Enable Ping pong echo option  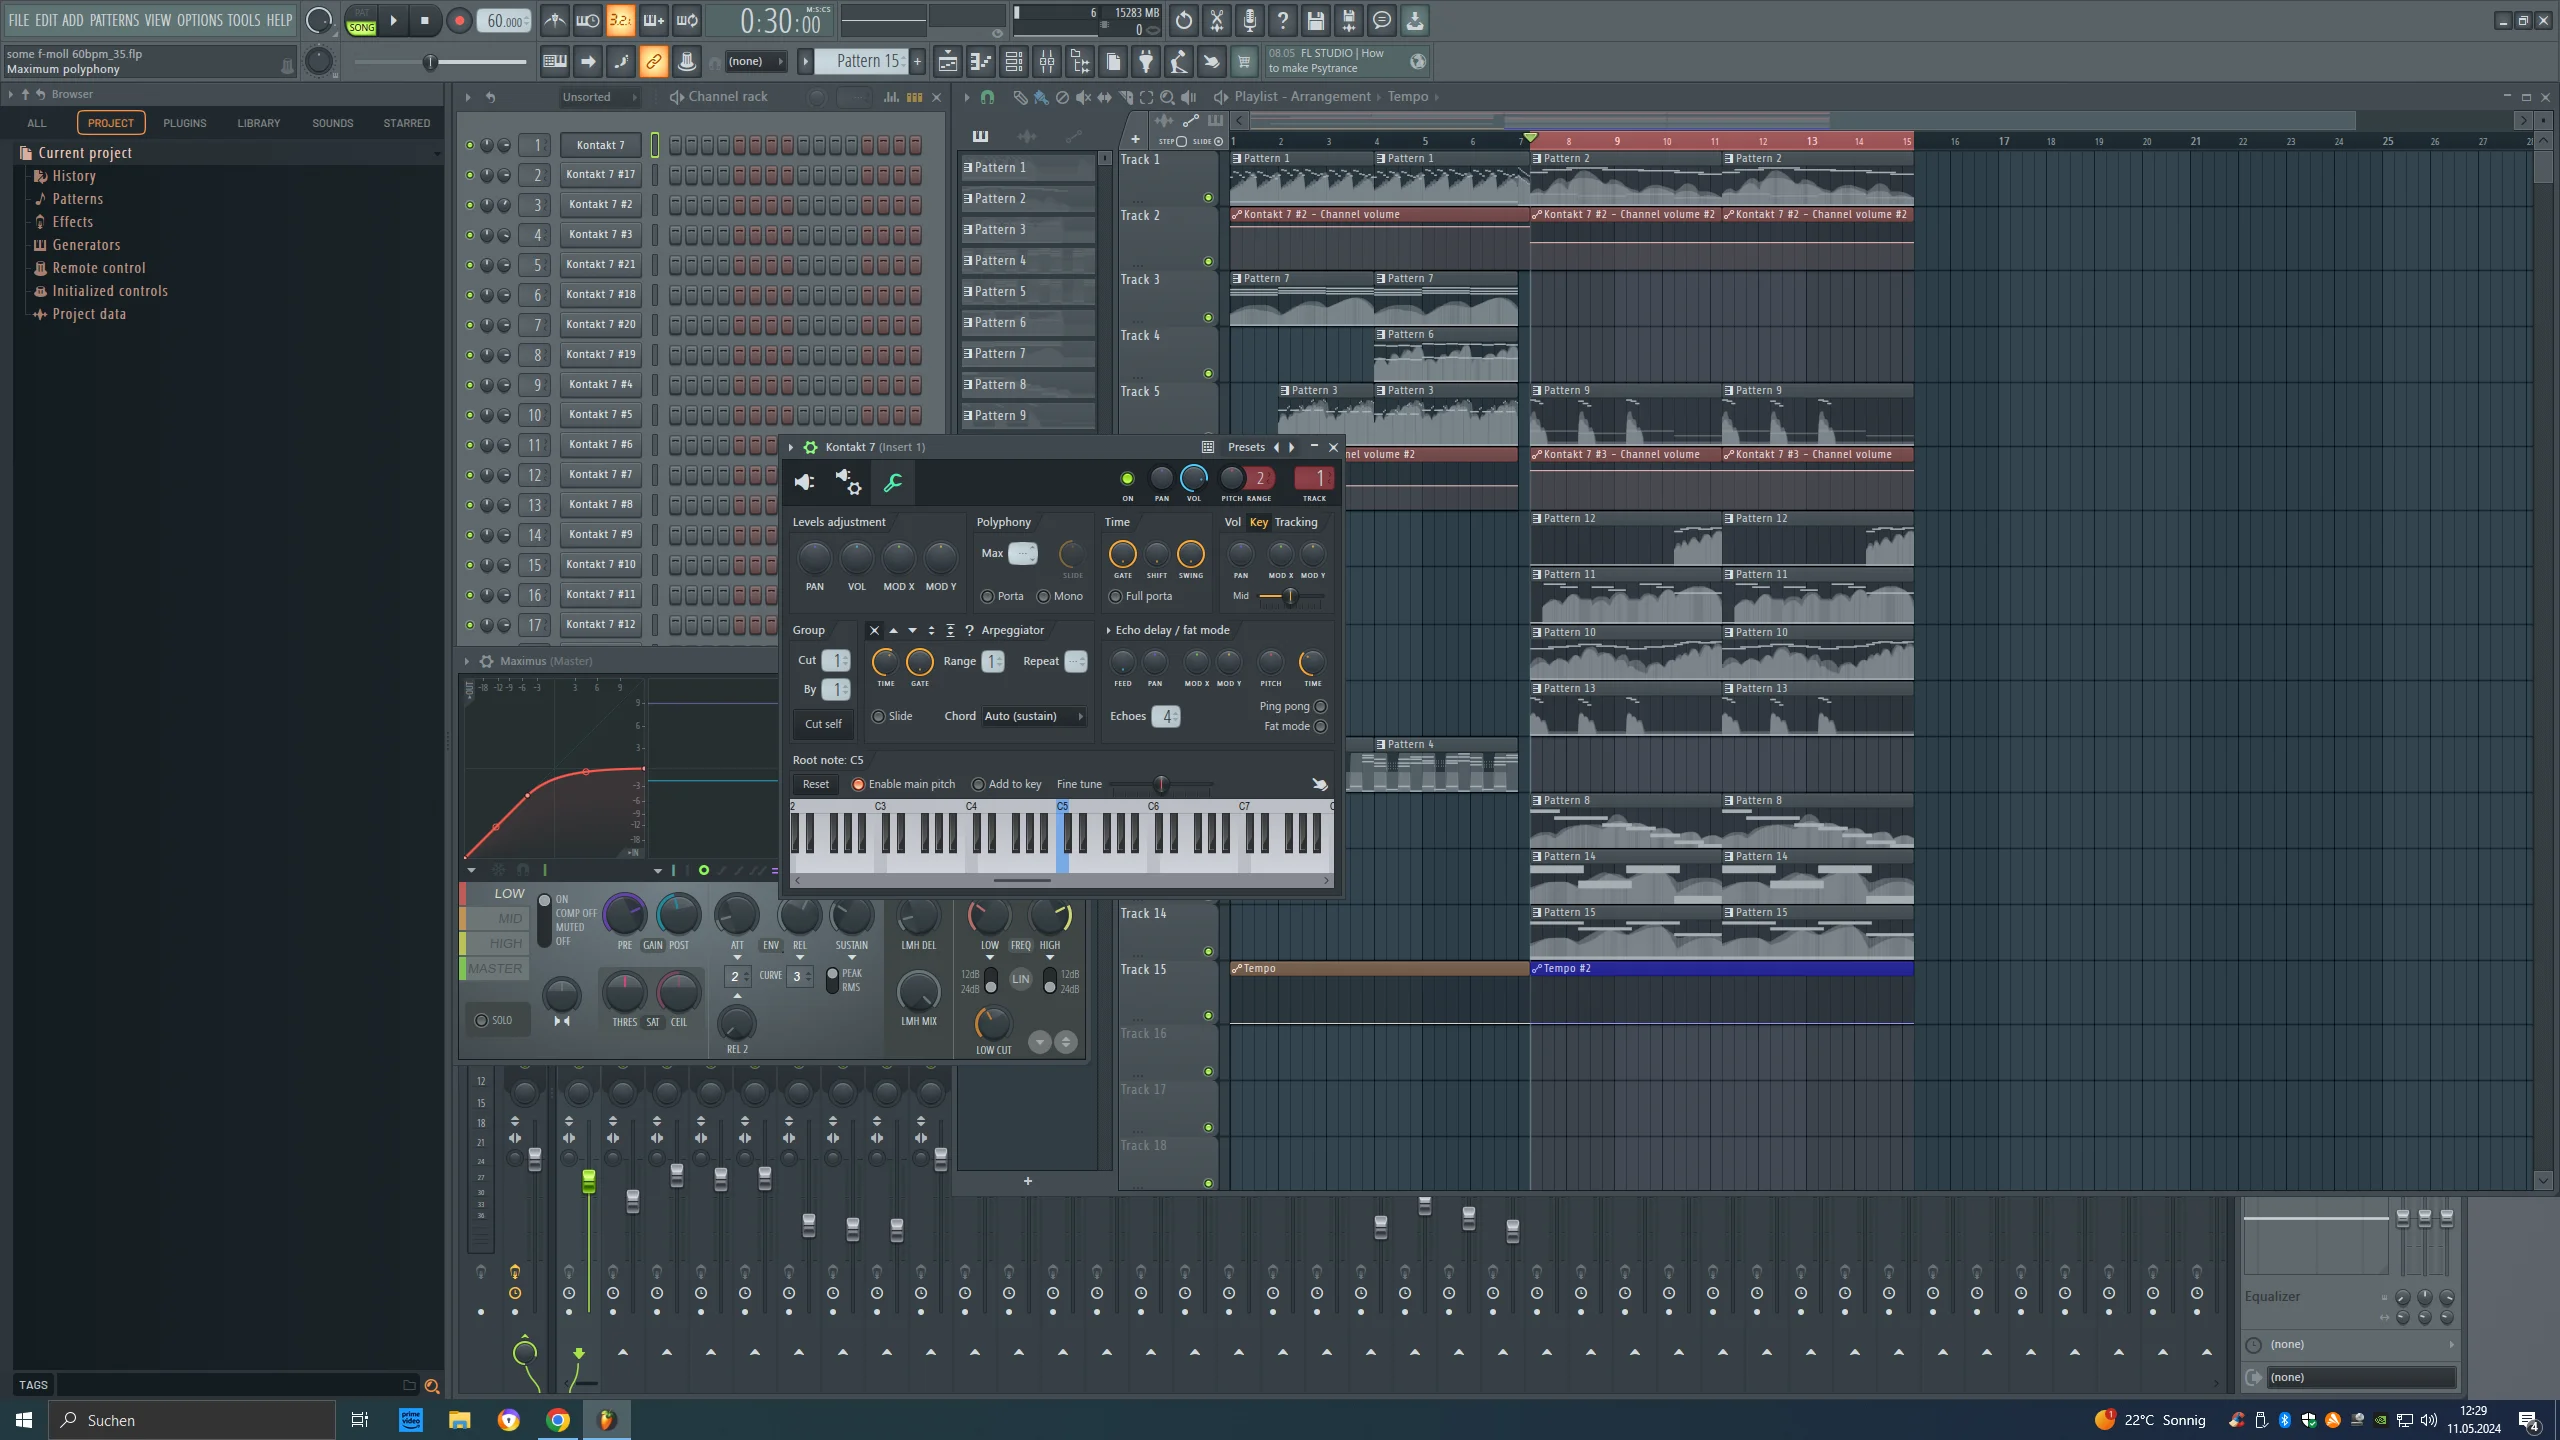1320,706
